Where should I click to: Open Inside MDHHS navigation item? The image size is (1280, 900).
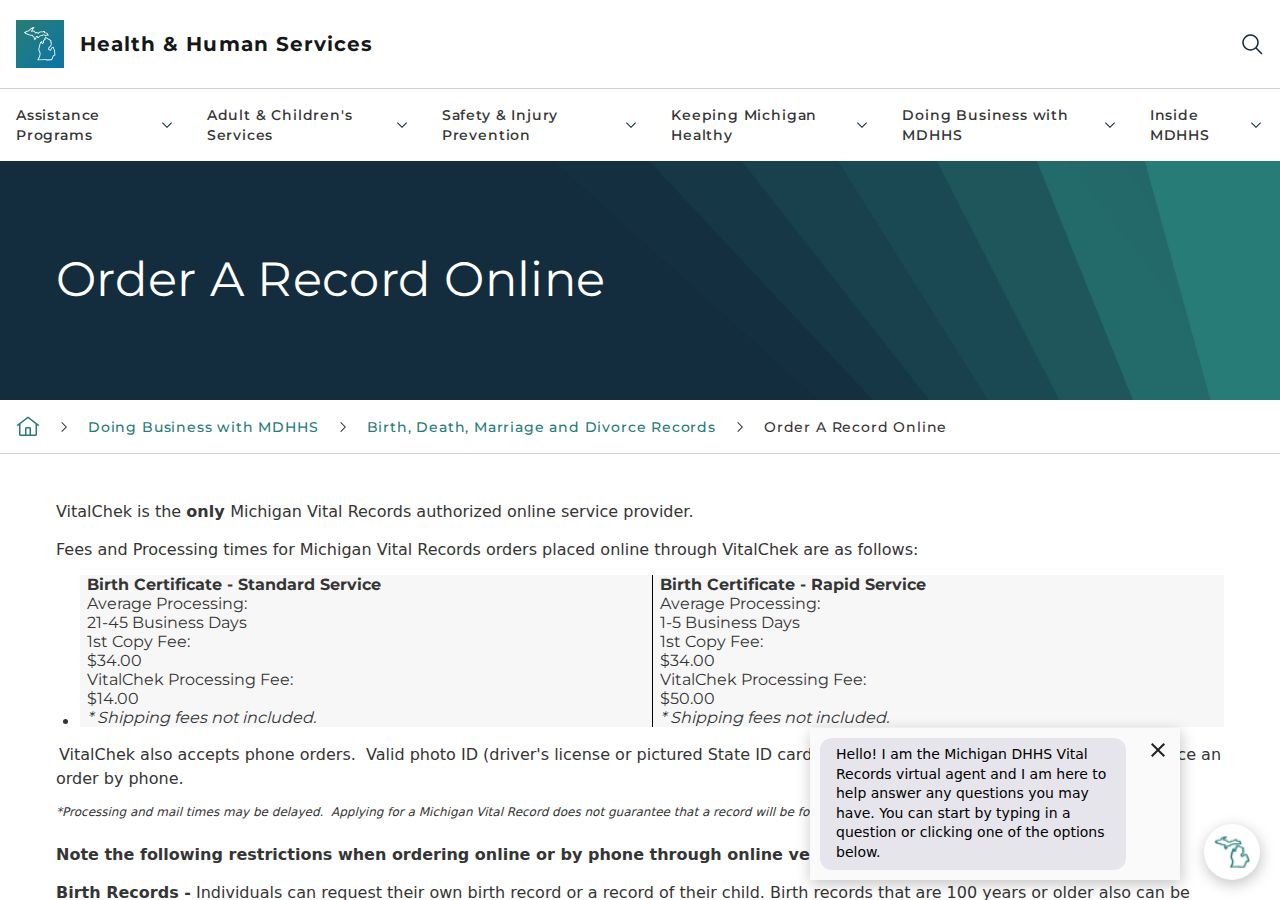pyautogui.click(x=1179, y=125)
